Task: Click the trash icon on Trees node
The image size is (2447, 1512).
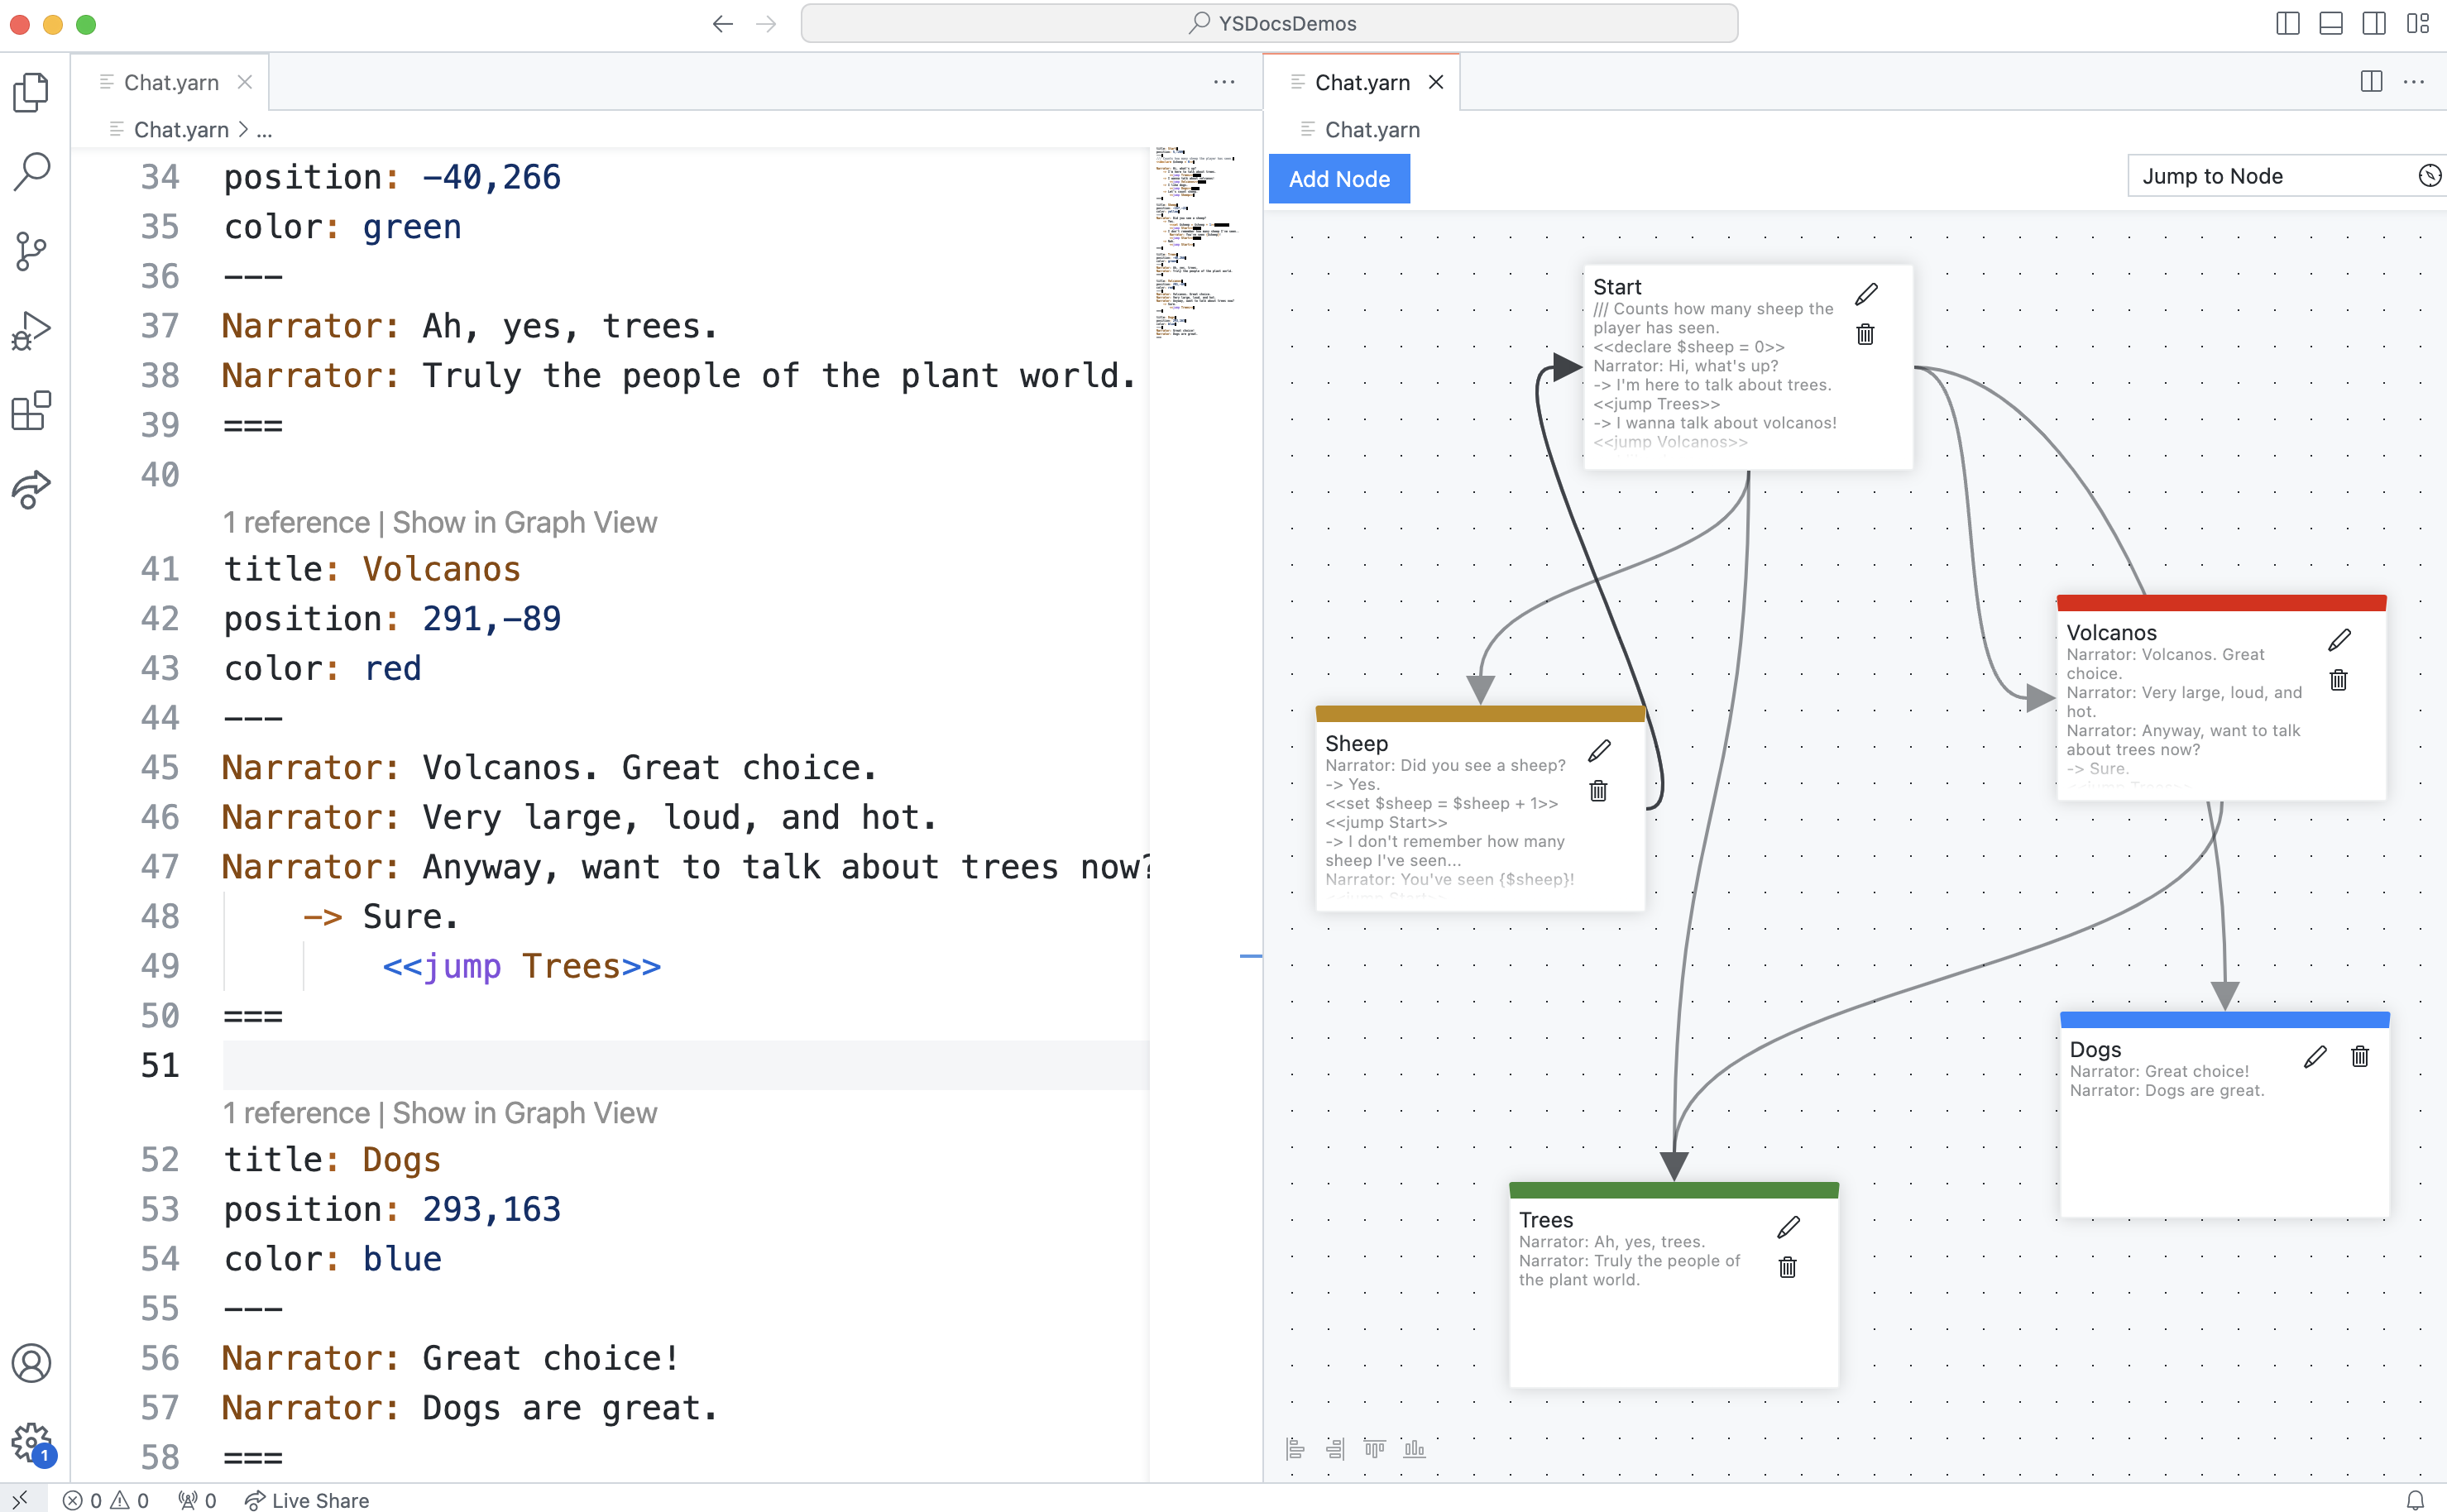Action: [1788, 1267]
